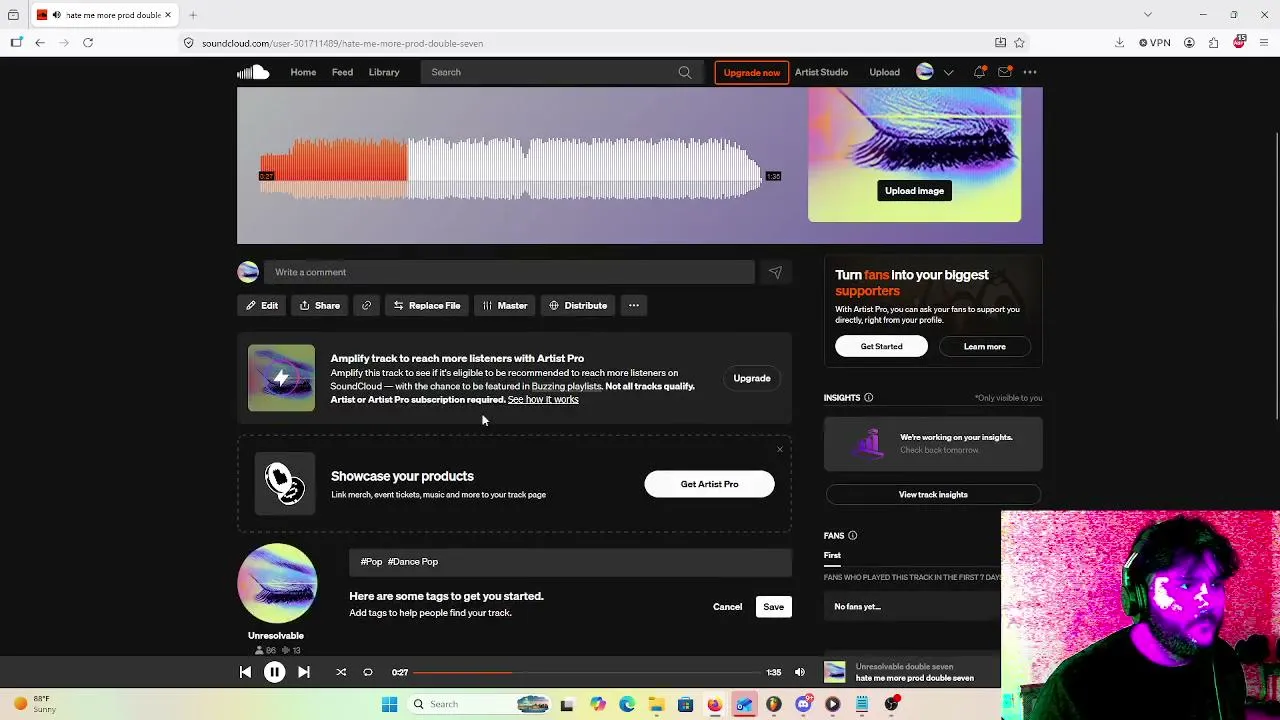Open the Feed page
This screenshot has height=720, width=1280.
(x=342, y=72)
